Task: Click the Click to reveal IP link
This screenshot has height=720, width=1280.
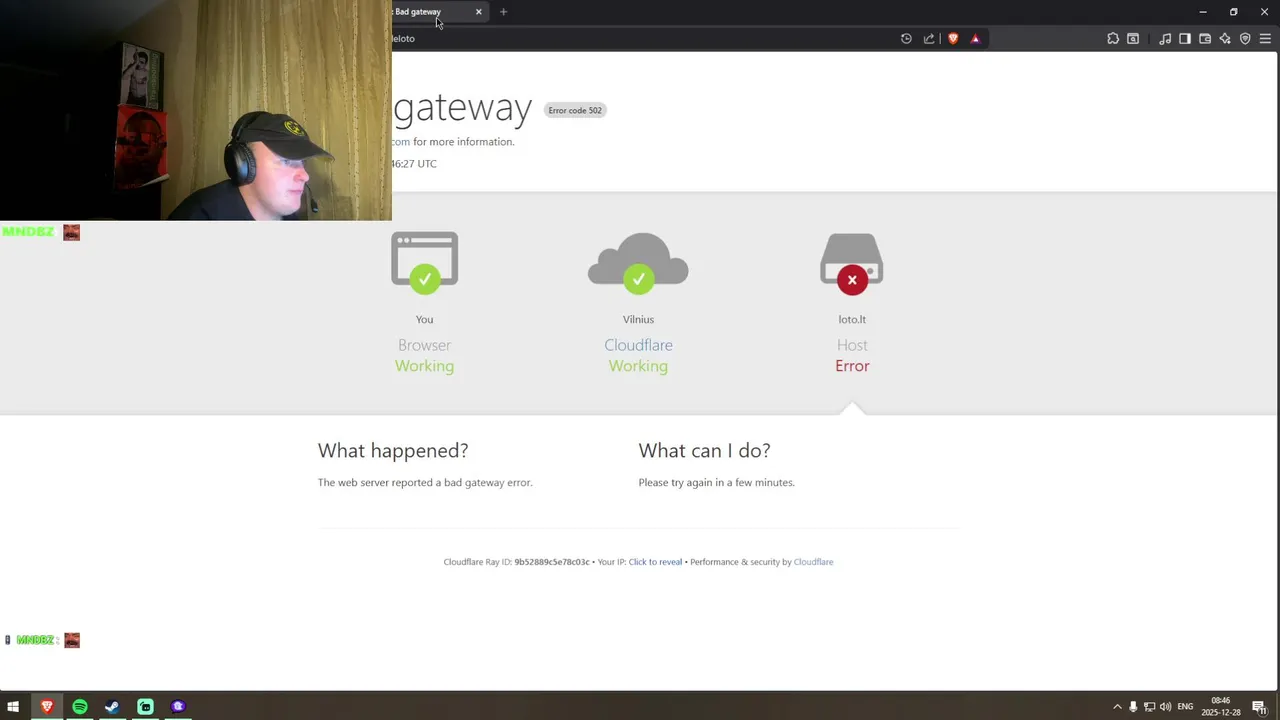Action: coord(655,562)
